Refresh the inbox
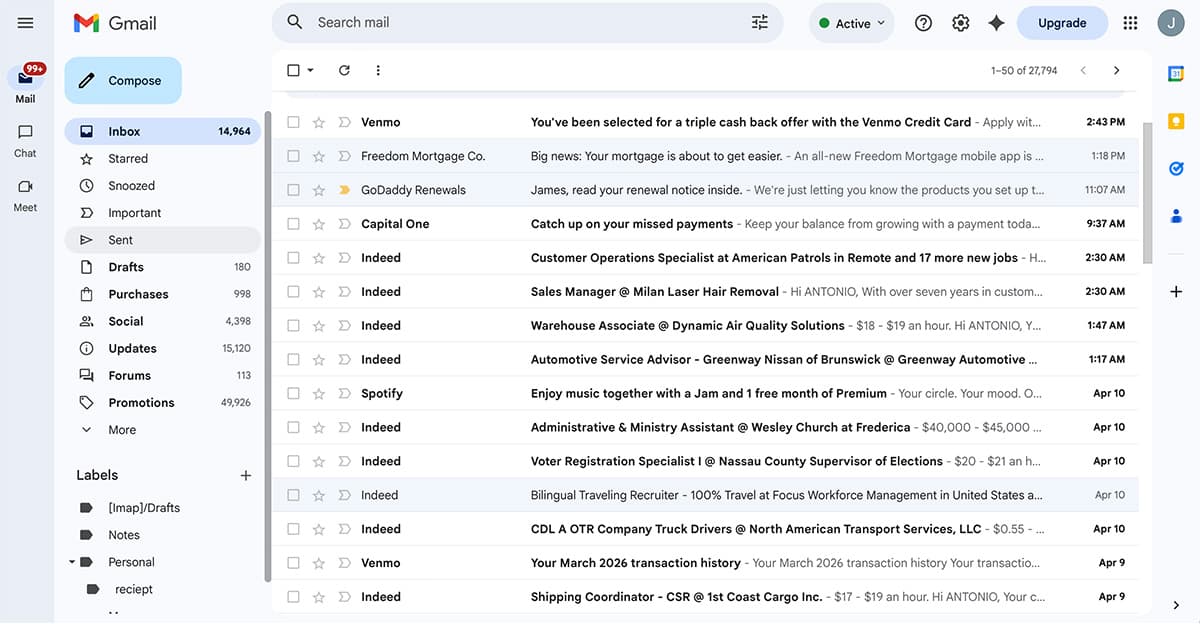 pos(344,70)
